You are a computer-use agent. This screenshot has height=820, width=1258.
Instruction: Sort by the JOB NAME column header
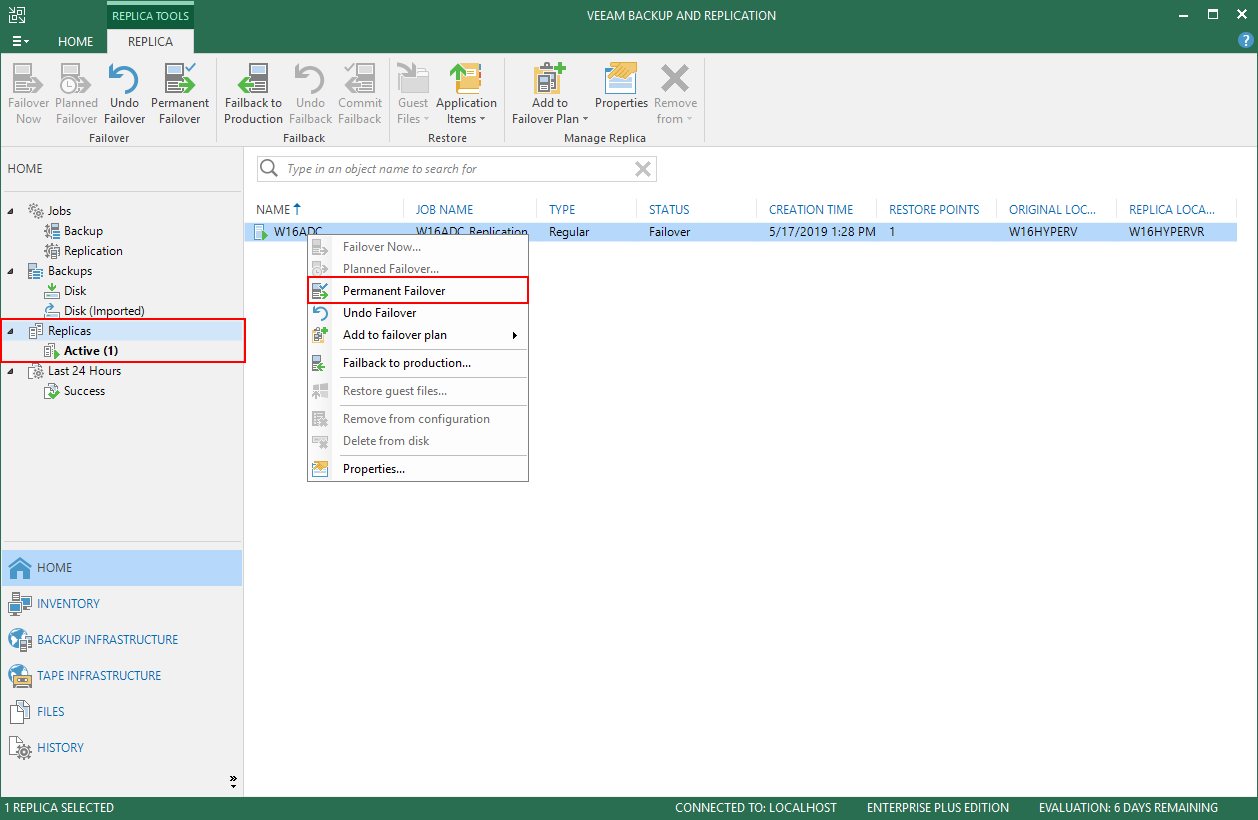[444, 210]
